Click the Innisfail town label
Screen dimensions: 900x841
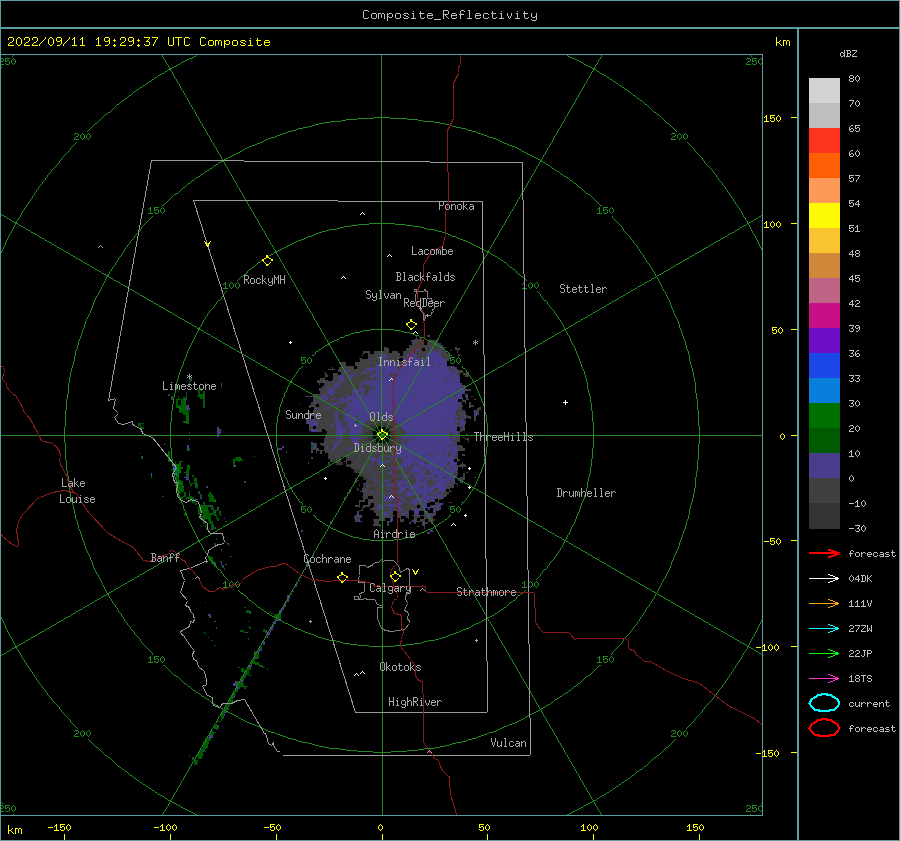point(404,362)
